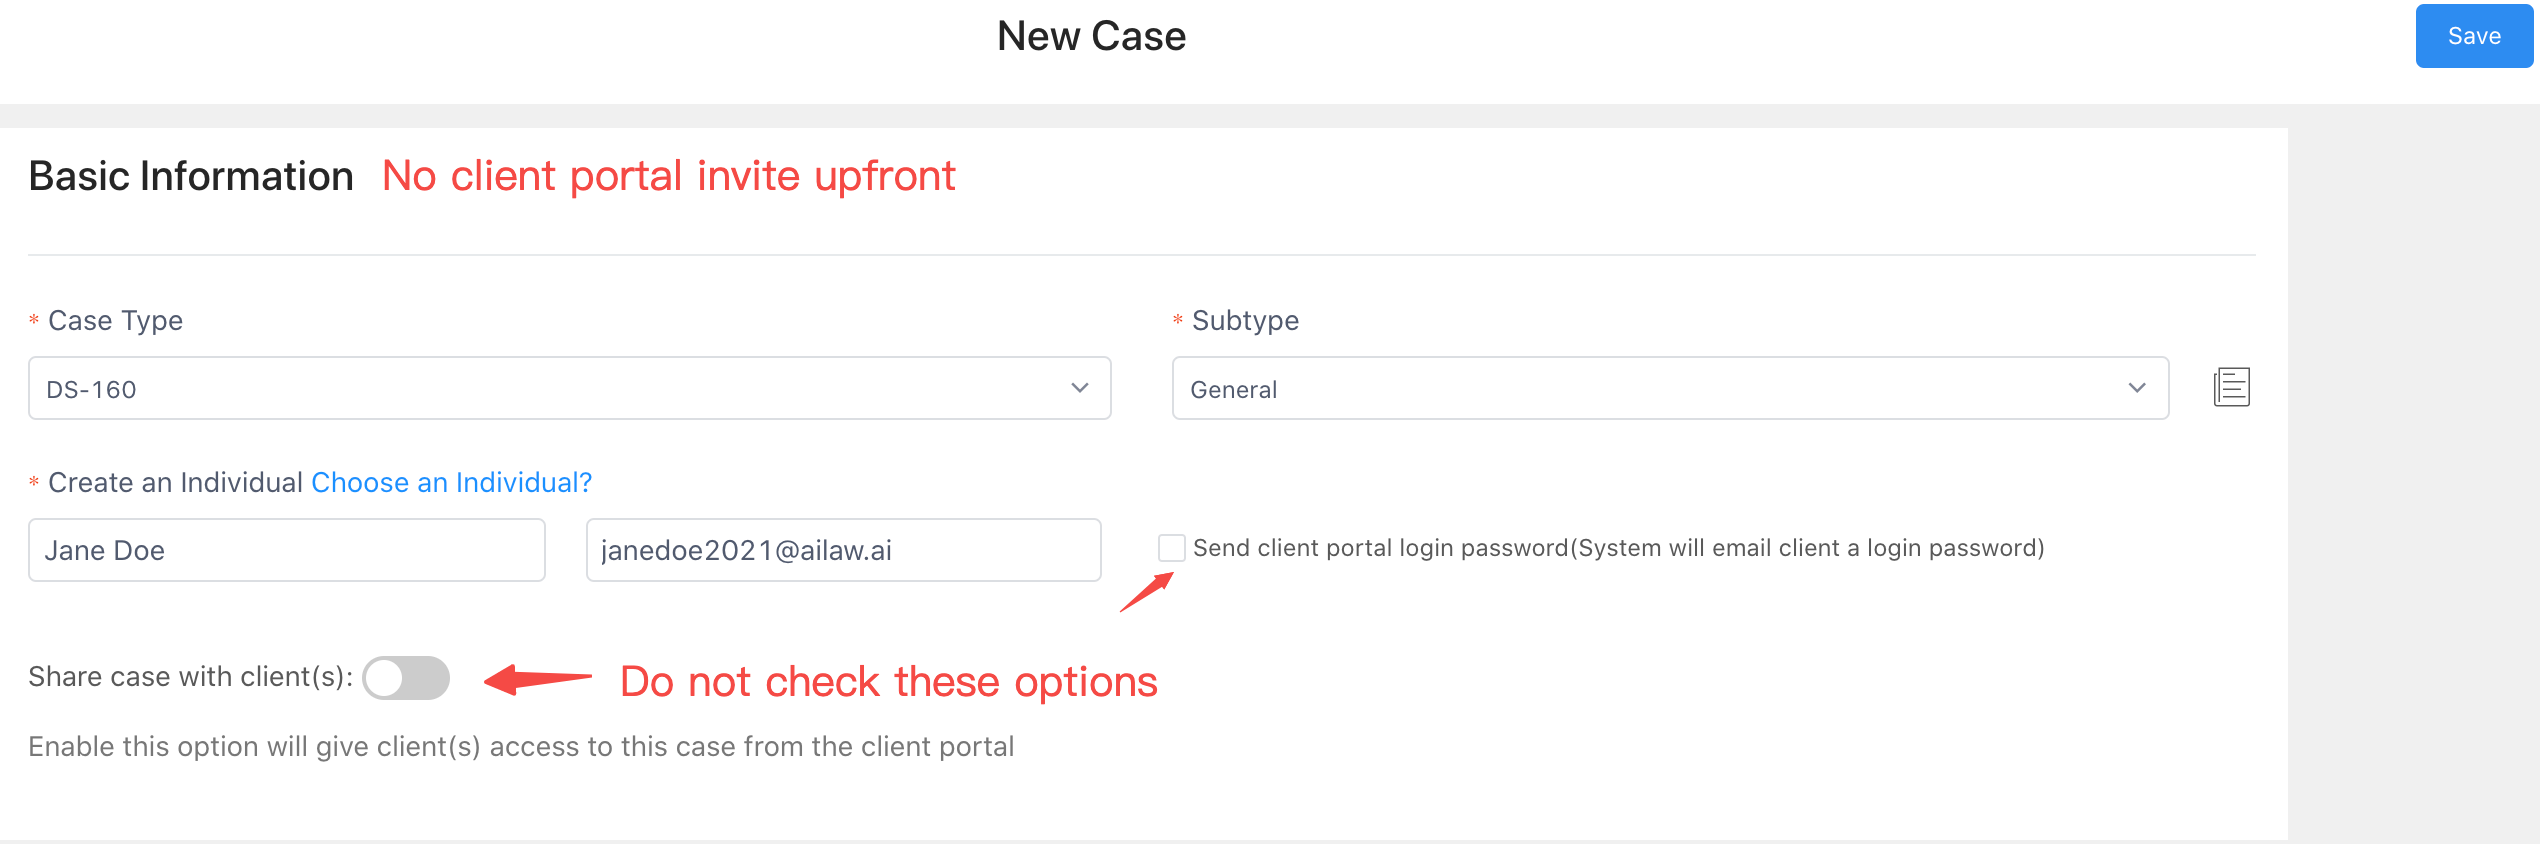Save the new case
This screenshot has width=2540, height=844.
(x=2474, y=36)
